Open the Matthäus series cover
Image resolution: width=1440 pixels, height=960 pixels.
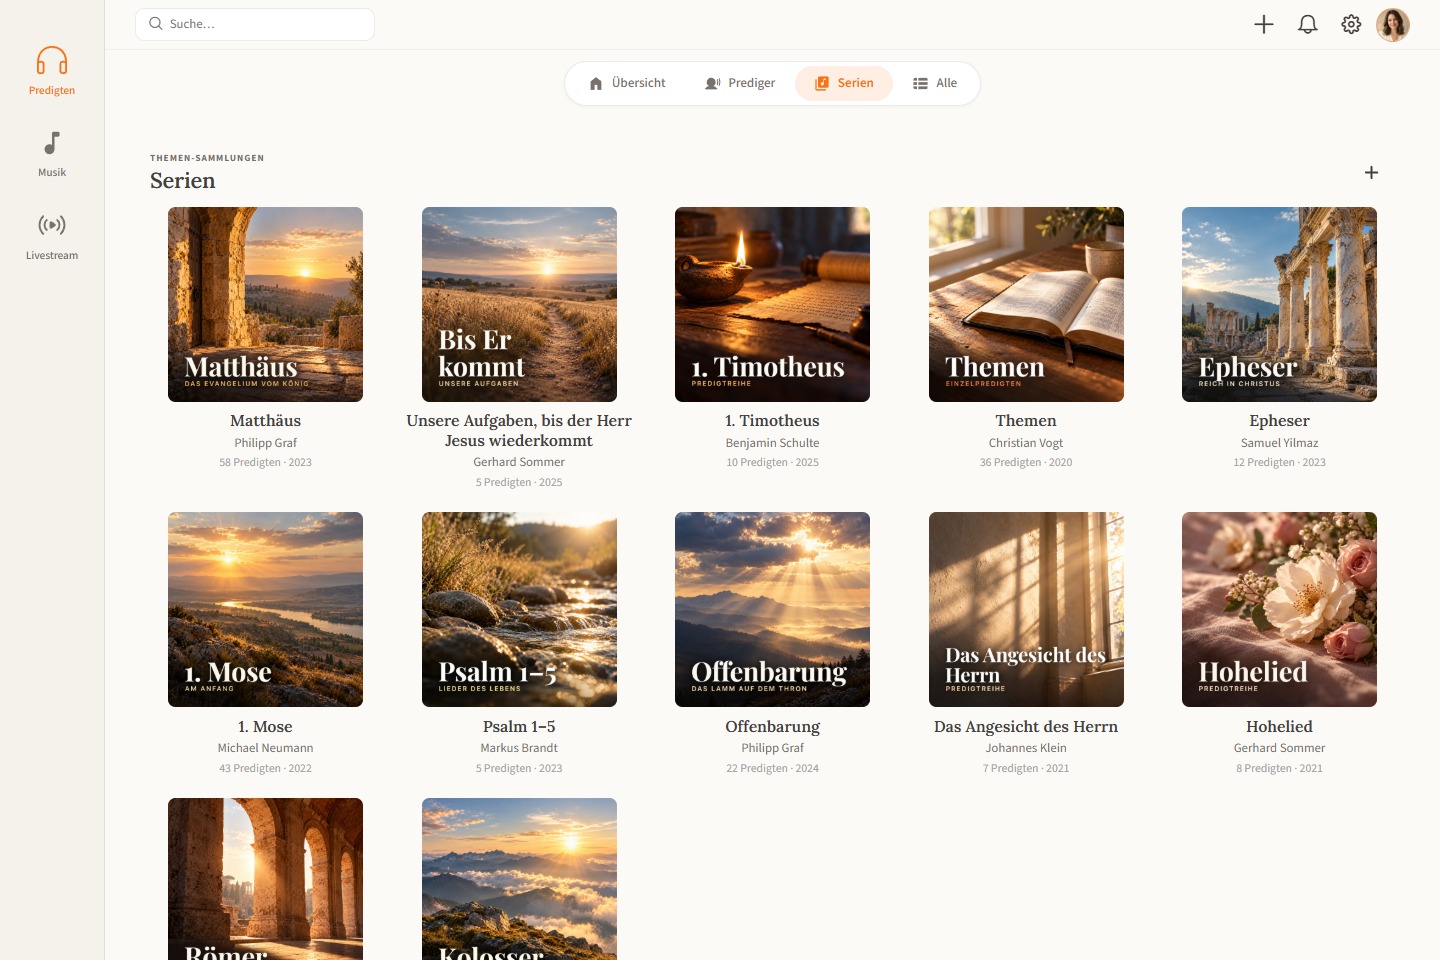(265, 305)
